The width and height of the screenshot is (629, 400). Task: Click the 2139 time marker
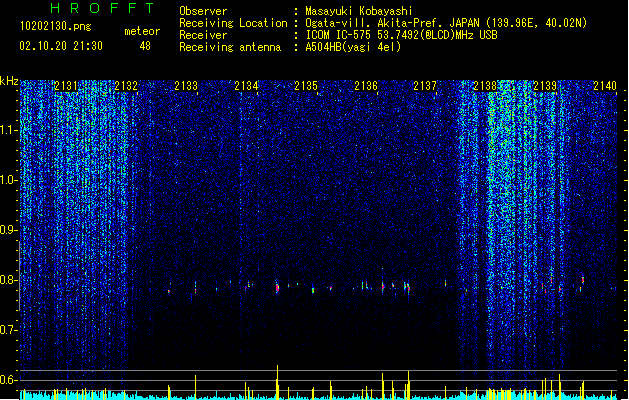pyautogui.click(x=545, y=86)
